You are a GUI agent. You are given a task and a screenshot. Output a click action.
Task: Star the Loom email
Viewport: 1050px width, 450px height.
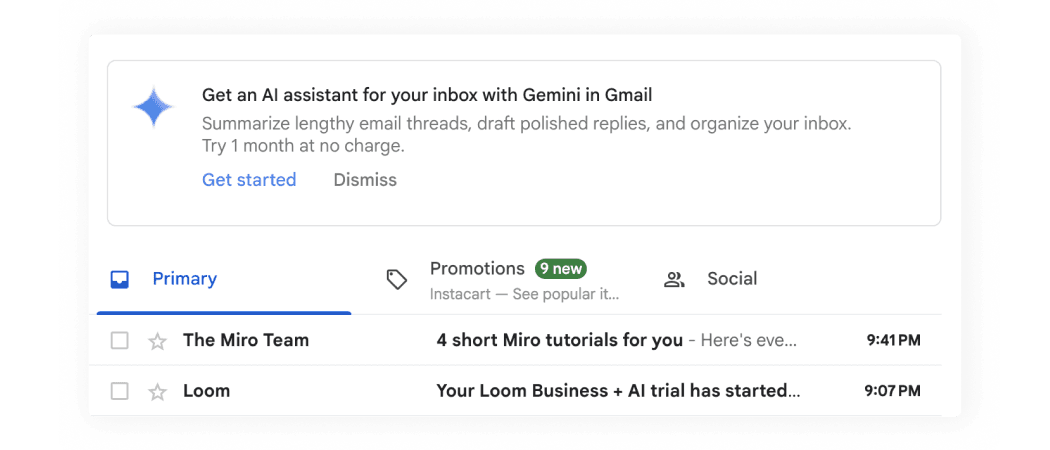point(157,392)
